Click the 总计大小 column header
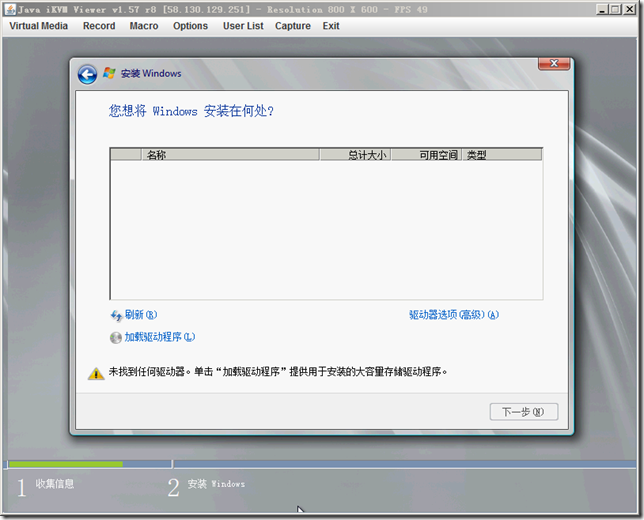The image size is (644, 520). coord(355,155)
